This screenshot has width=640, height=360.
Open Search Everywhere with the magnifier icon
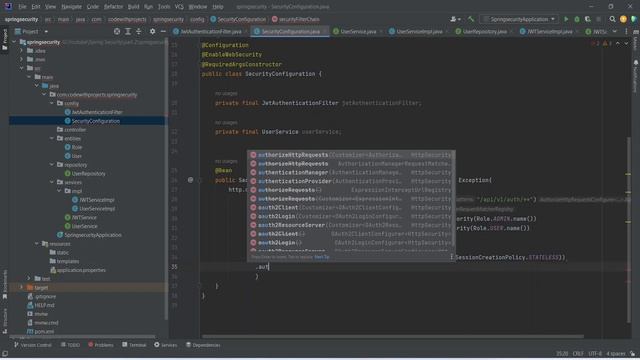[612, 19]
